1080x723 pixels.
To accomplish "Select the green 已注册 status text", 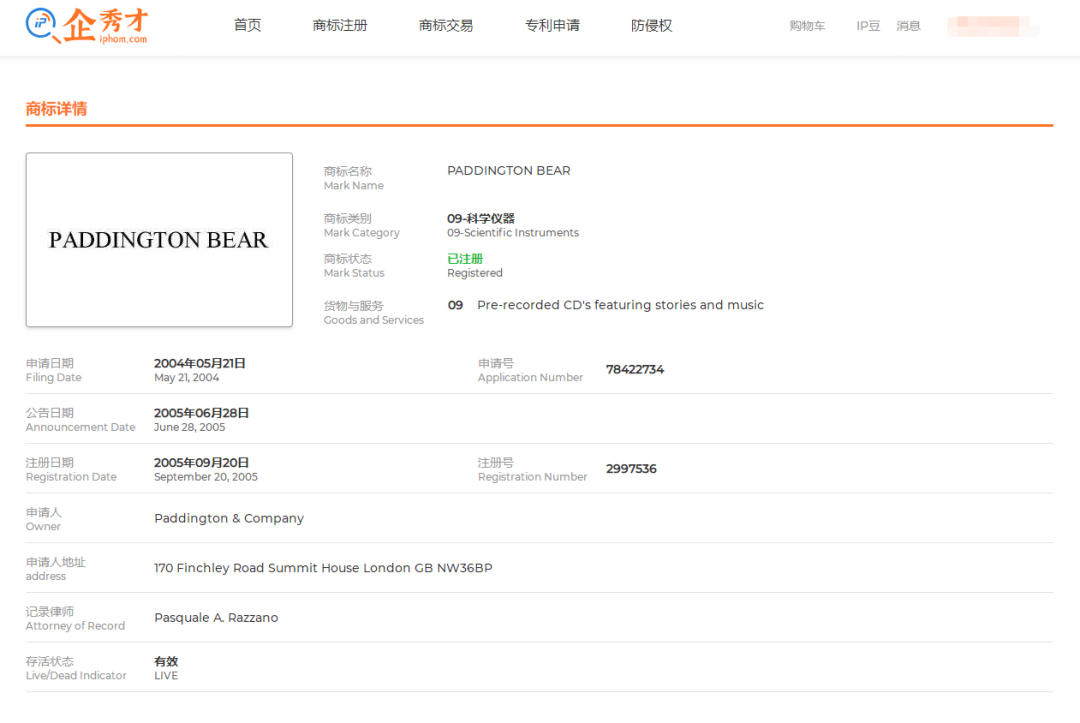I will [x=465, y=259].
